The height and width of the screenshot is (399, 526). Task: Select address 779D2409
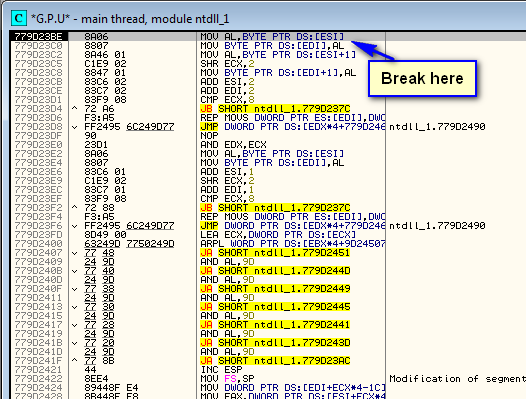pyautogui.click(x=38, y=262)
